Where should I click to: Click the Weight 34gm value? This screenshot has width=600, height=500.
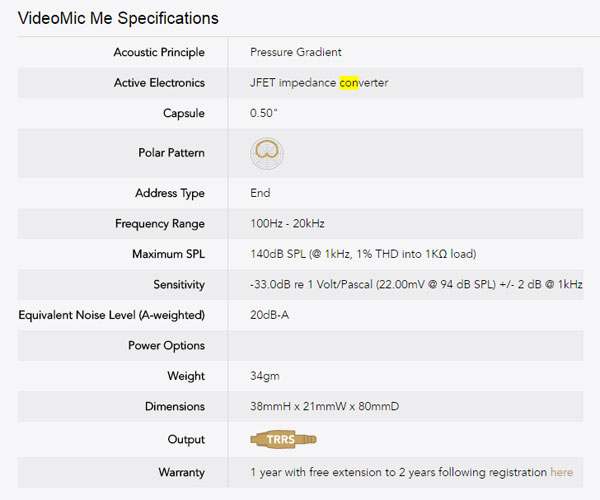265,376
